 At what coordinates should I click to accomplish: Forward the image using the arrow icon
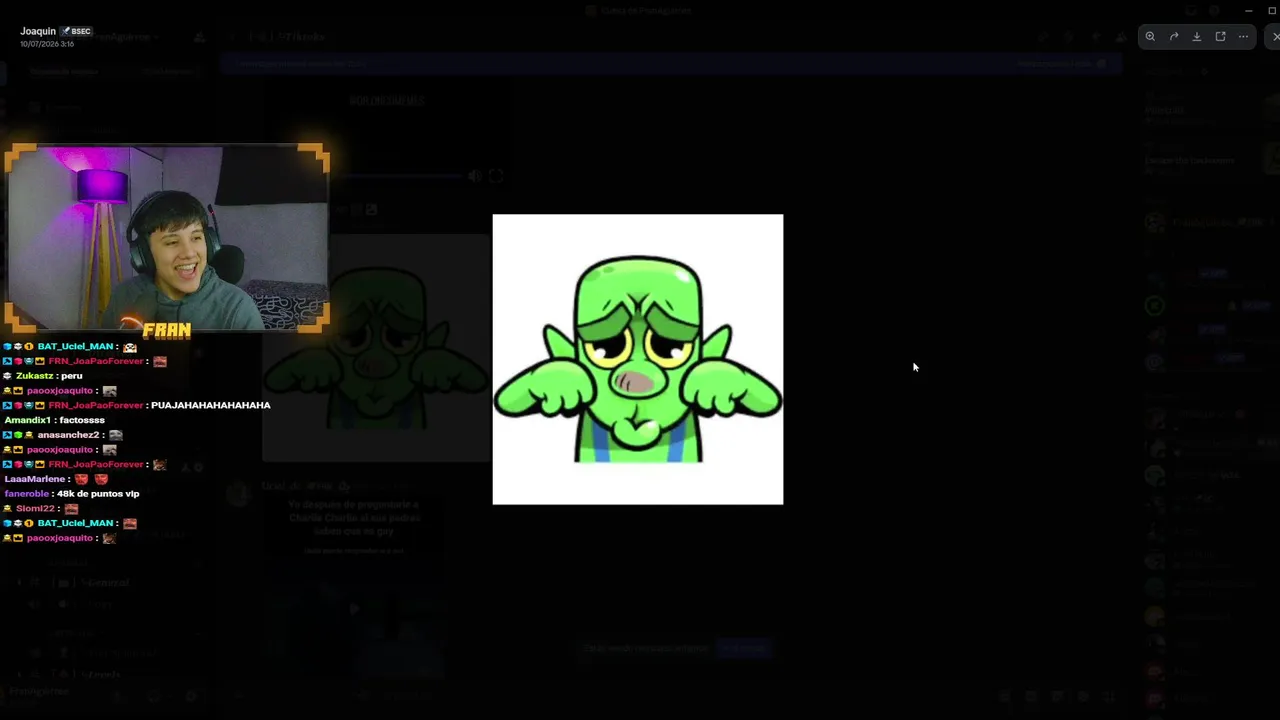click(x=1174, y=37)
